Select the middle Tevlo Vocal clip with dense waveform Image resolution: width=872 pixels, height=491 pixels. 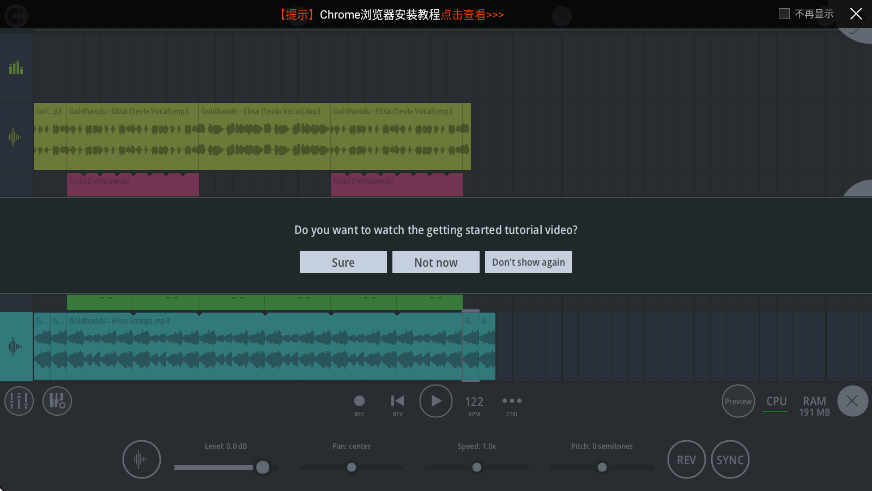tap(264, 136)
